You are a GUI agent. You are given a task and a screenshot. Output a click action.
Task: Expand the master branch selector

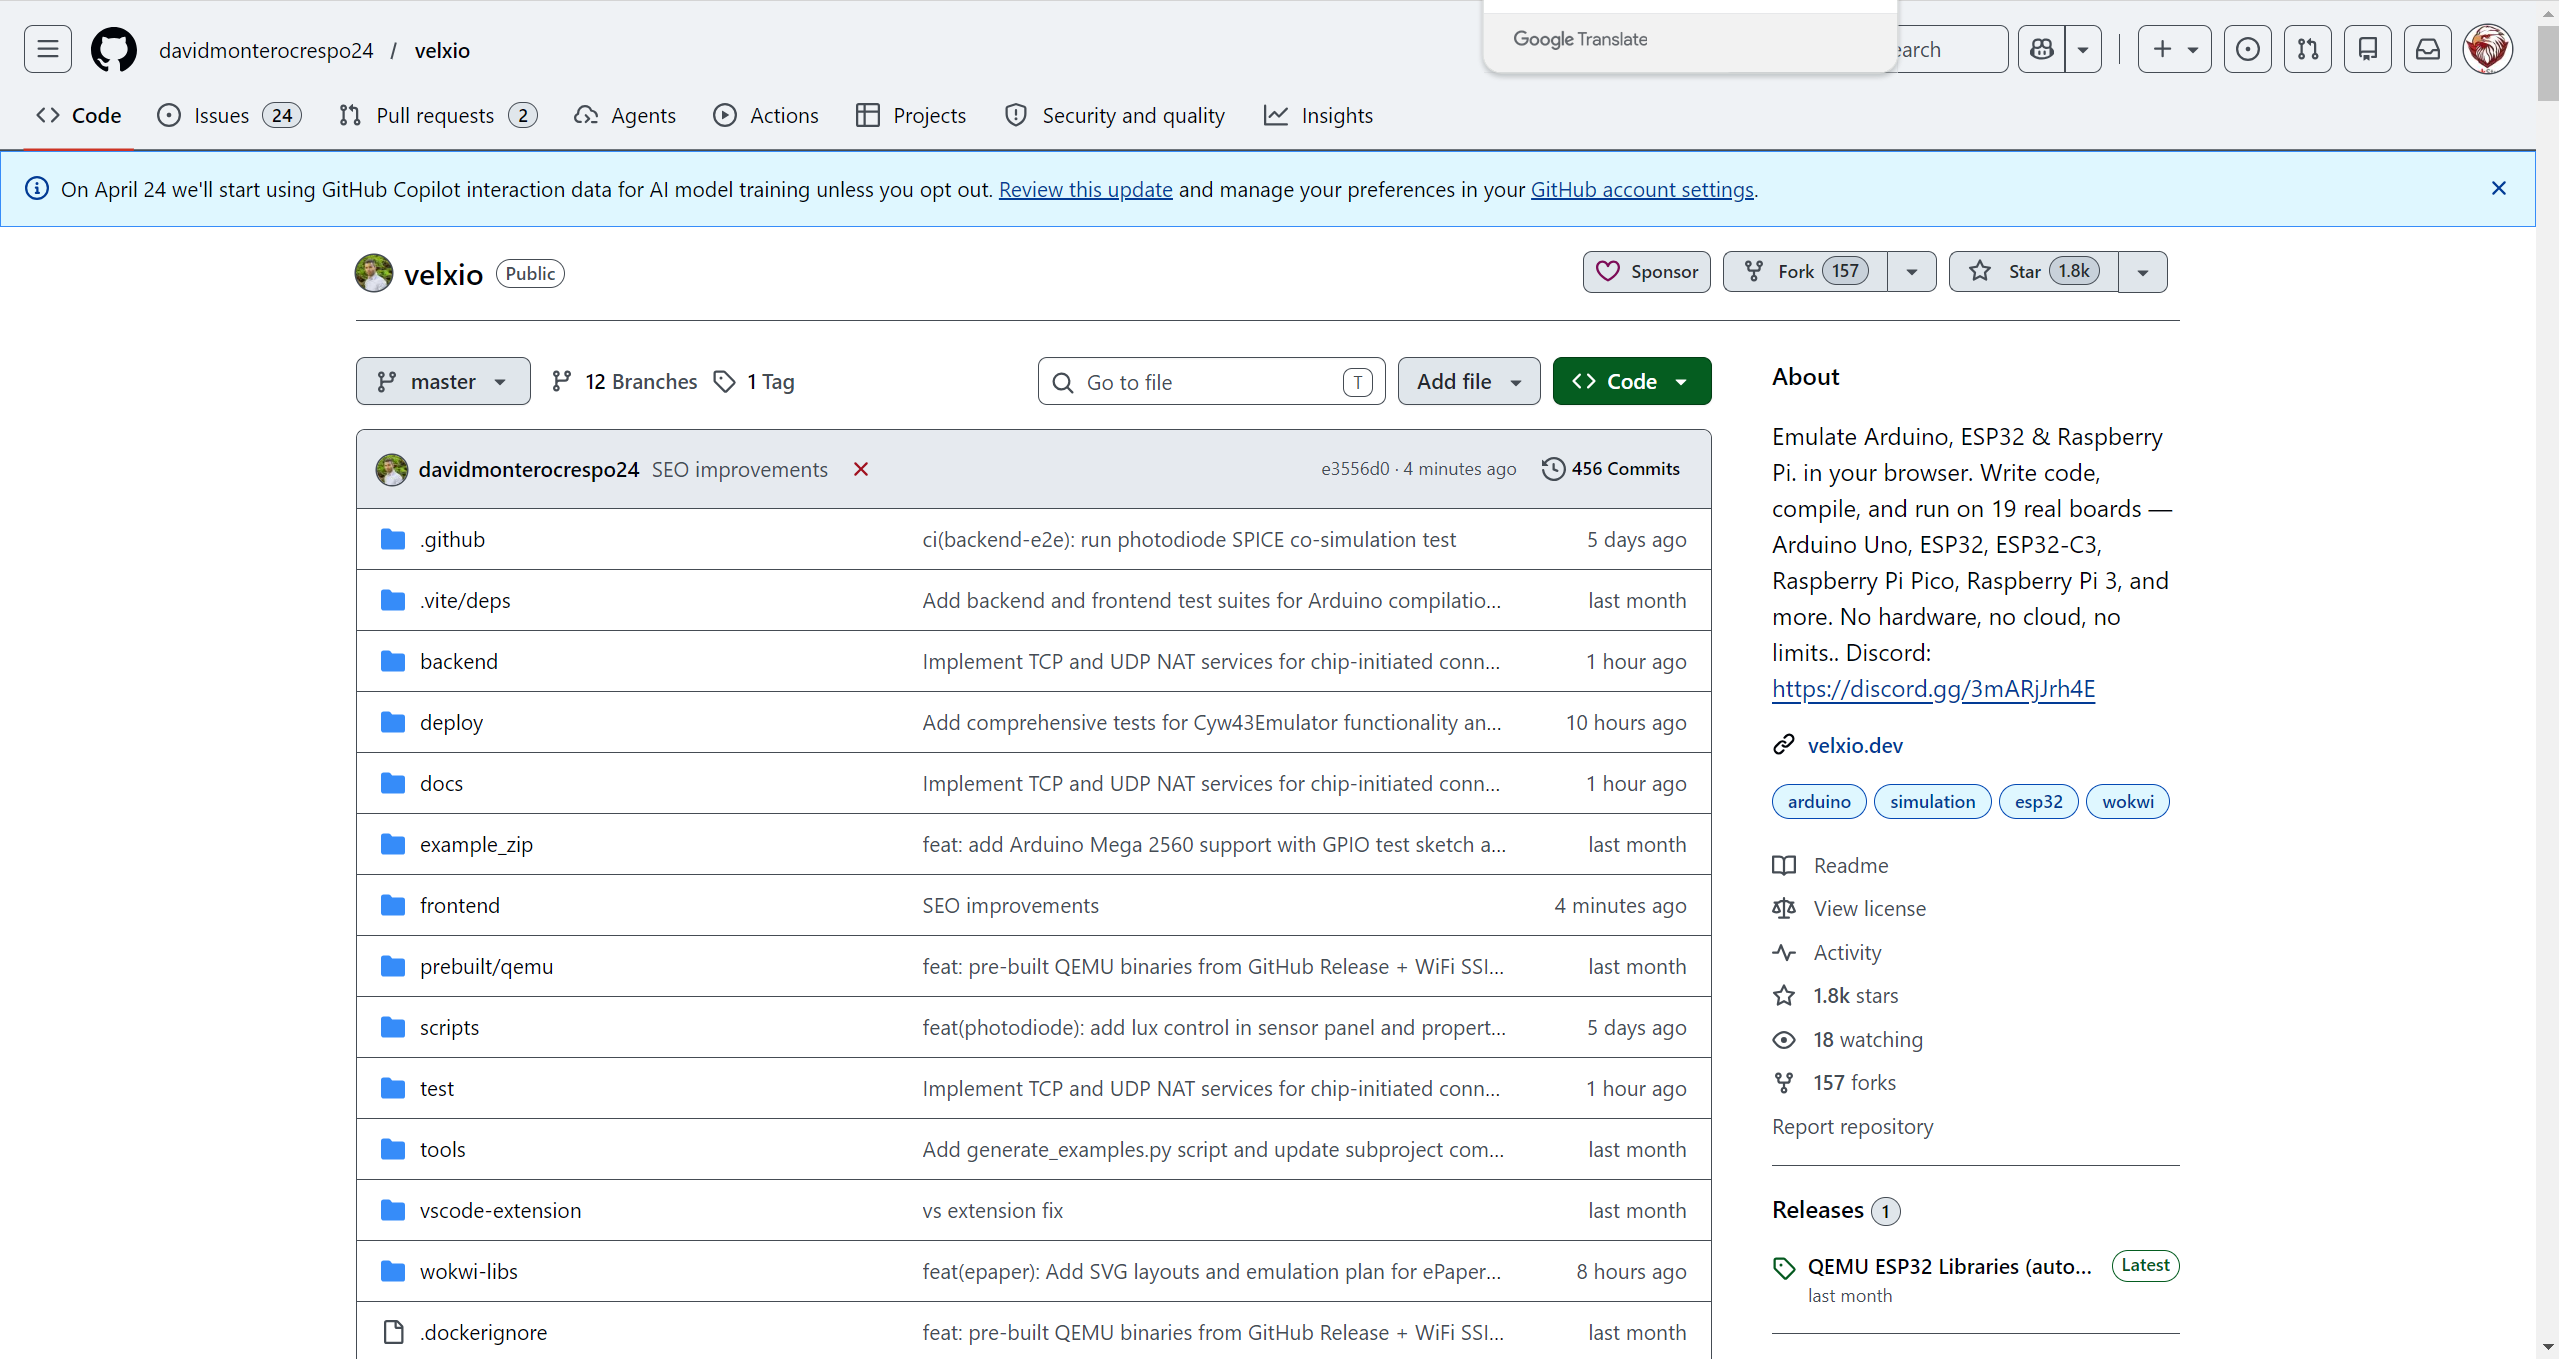click(x=442, y=381)
